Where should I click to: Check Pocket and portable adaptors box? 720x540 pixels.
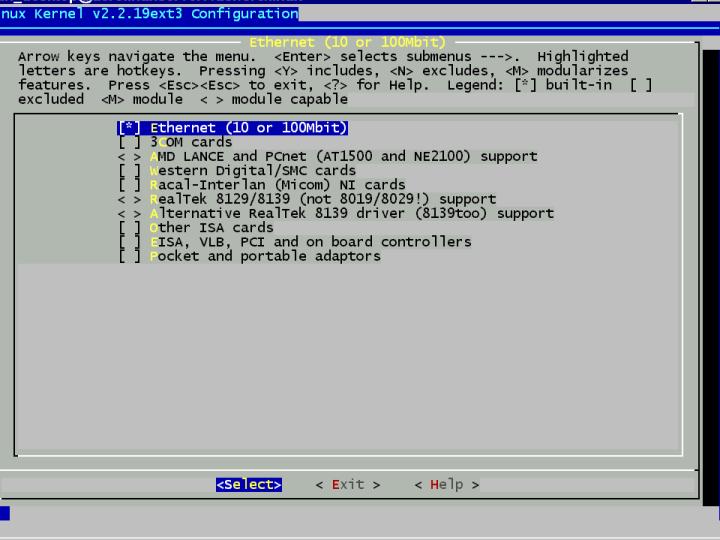click(x=129, y=256)
